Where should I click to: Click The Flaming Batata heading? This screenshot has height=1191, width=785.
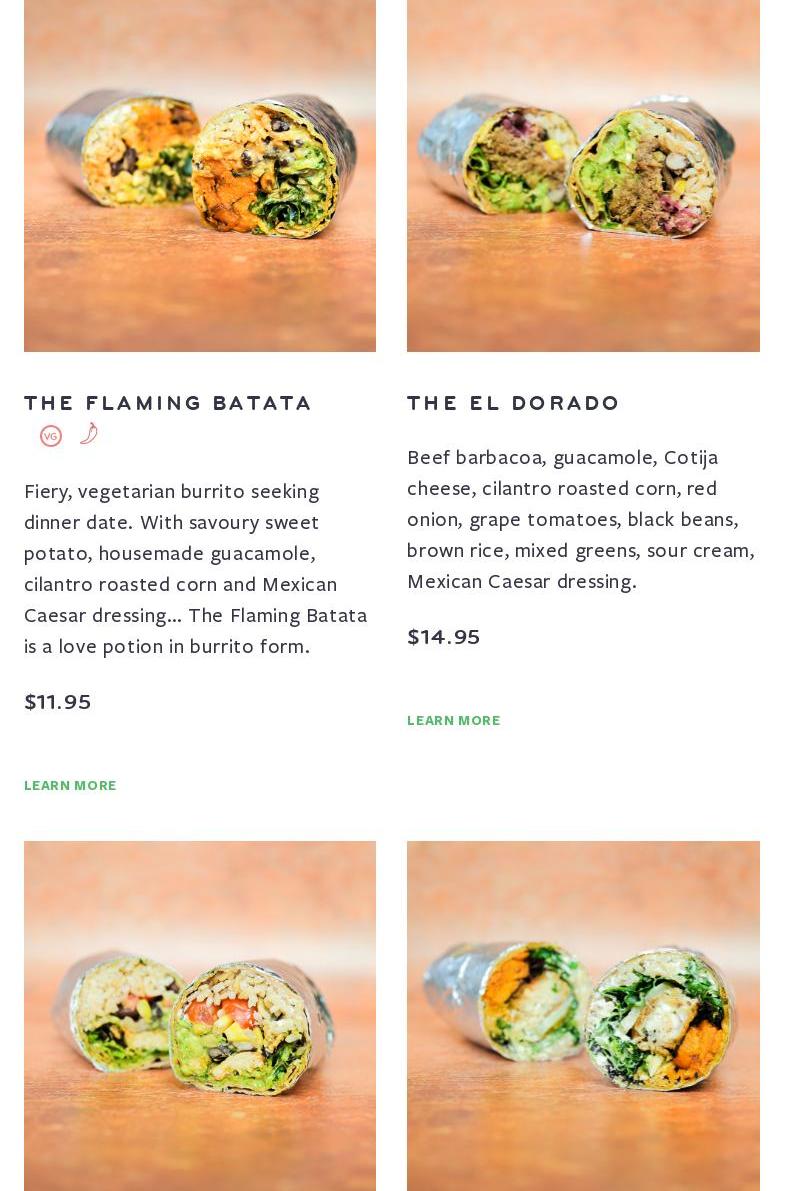click(x=168, y=403)
